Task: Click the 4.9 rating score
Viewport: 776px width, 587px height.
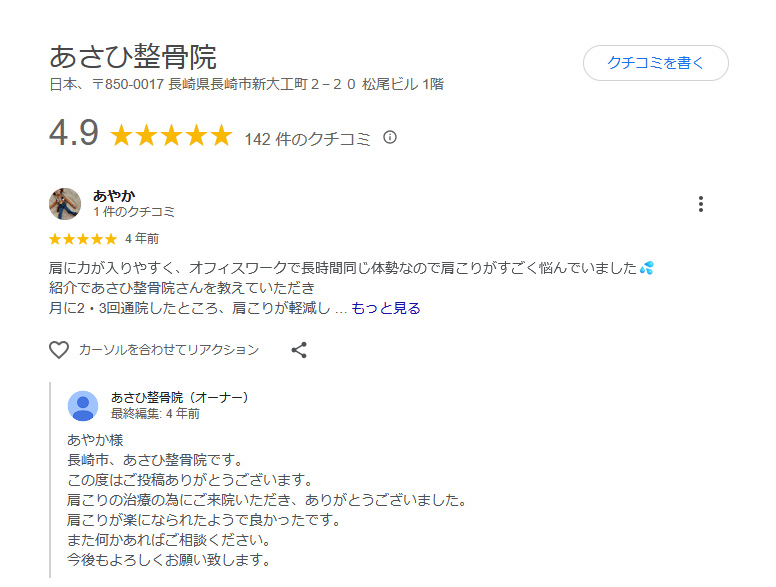Action: tap(73, 134)
